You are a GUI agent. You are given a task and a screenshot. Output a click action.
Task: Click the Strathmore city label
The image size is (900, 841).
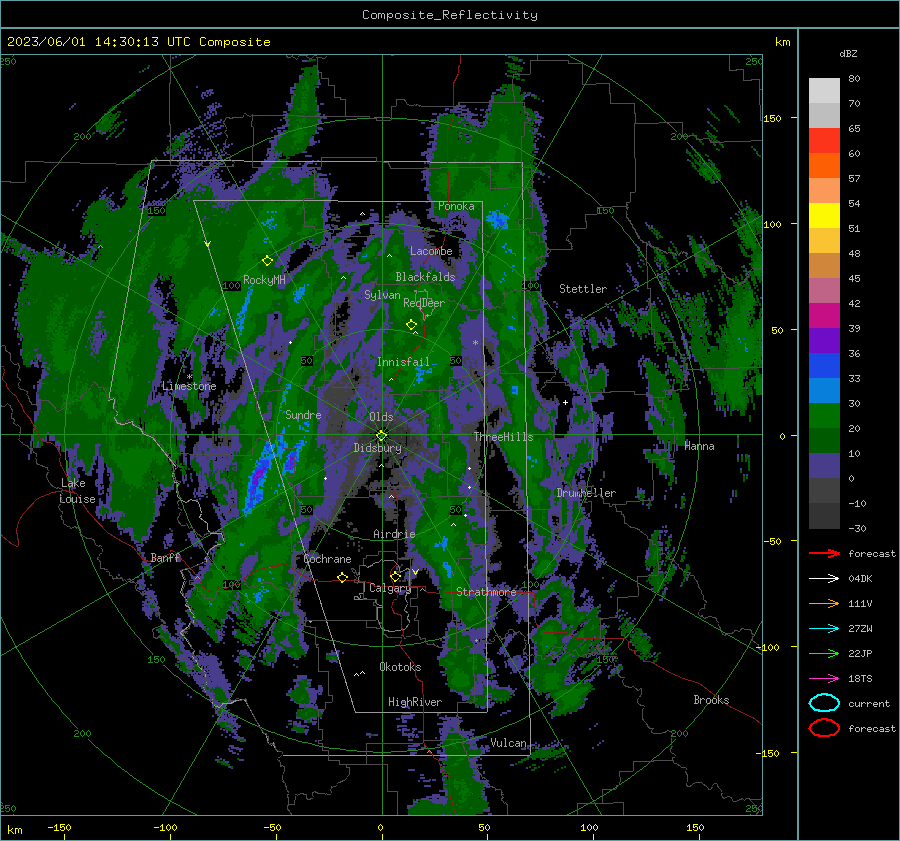point(486,592)
